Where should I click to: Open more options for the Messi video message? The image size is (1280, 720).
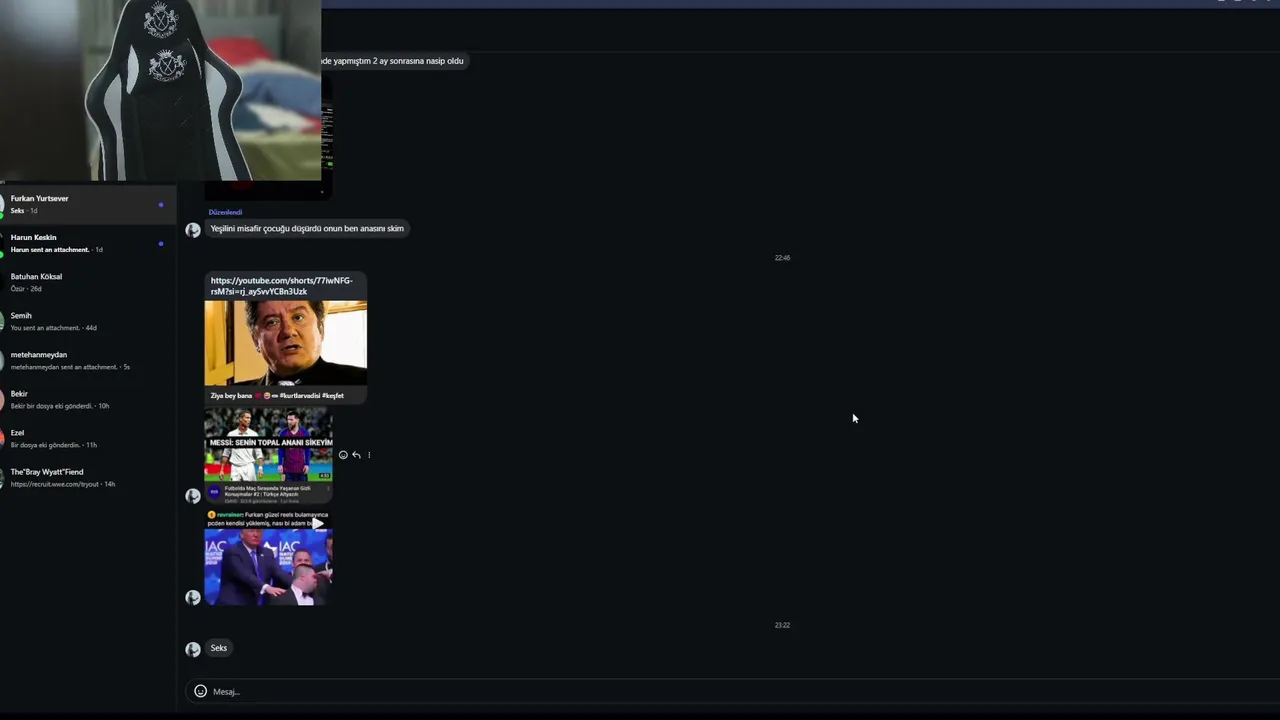[x=369, y=455]
